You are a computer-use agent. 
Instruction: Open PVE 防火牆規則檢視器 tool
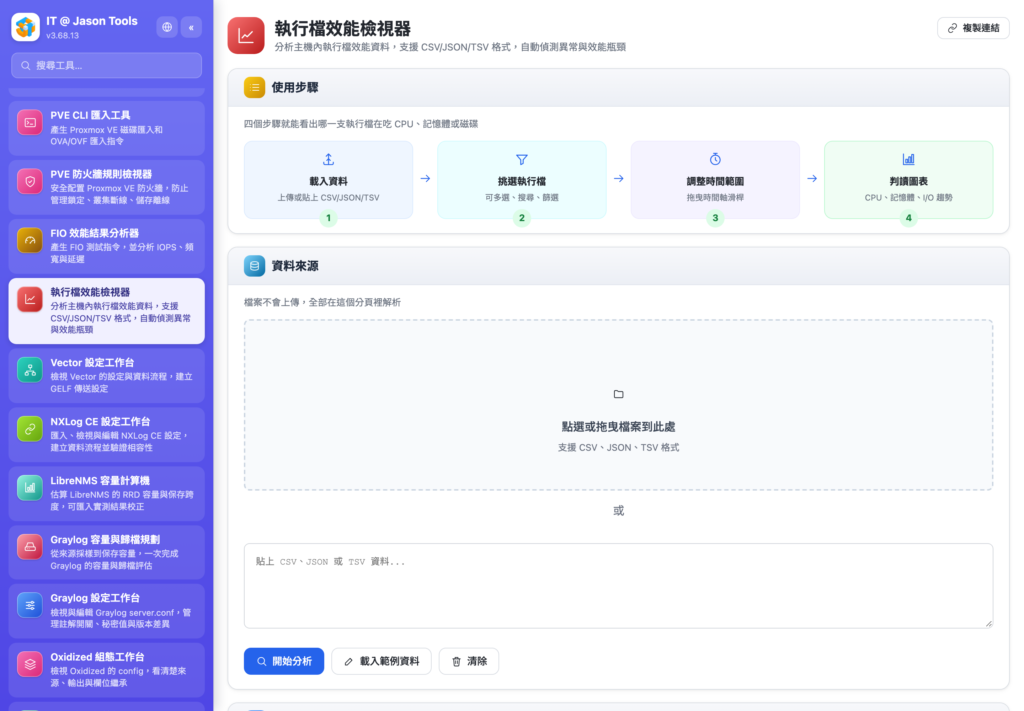click(106, 187)
